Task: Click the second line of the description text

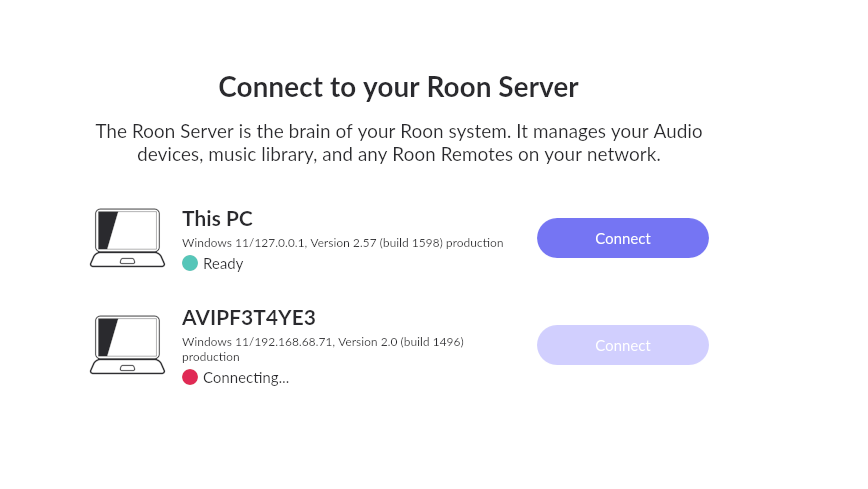Action: coord(399,155)
